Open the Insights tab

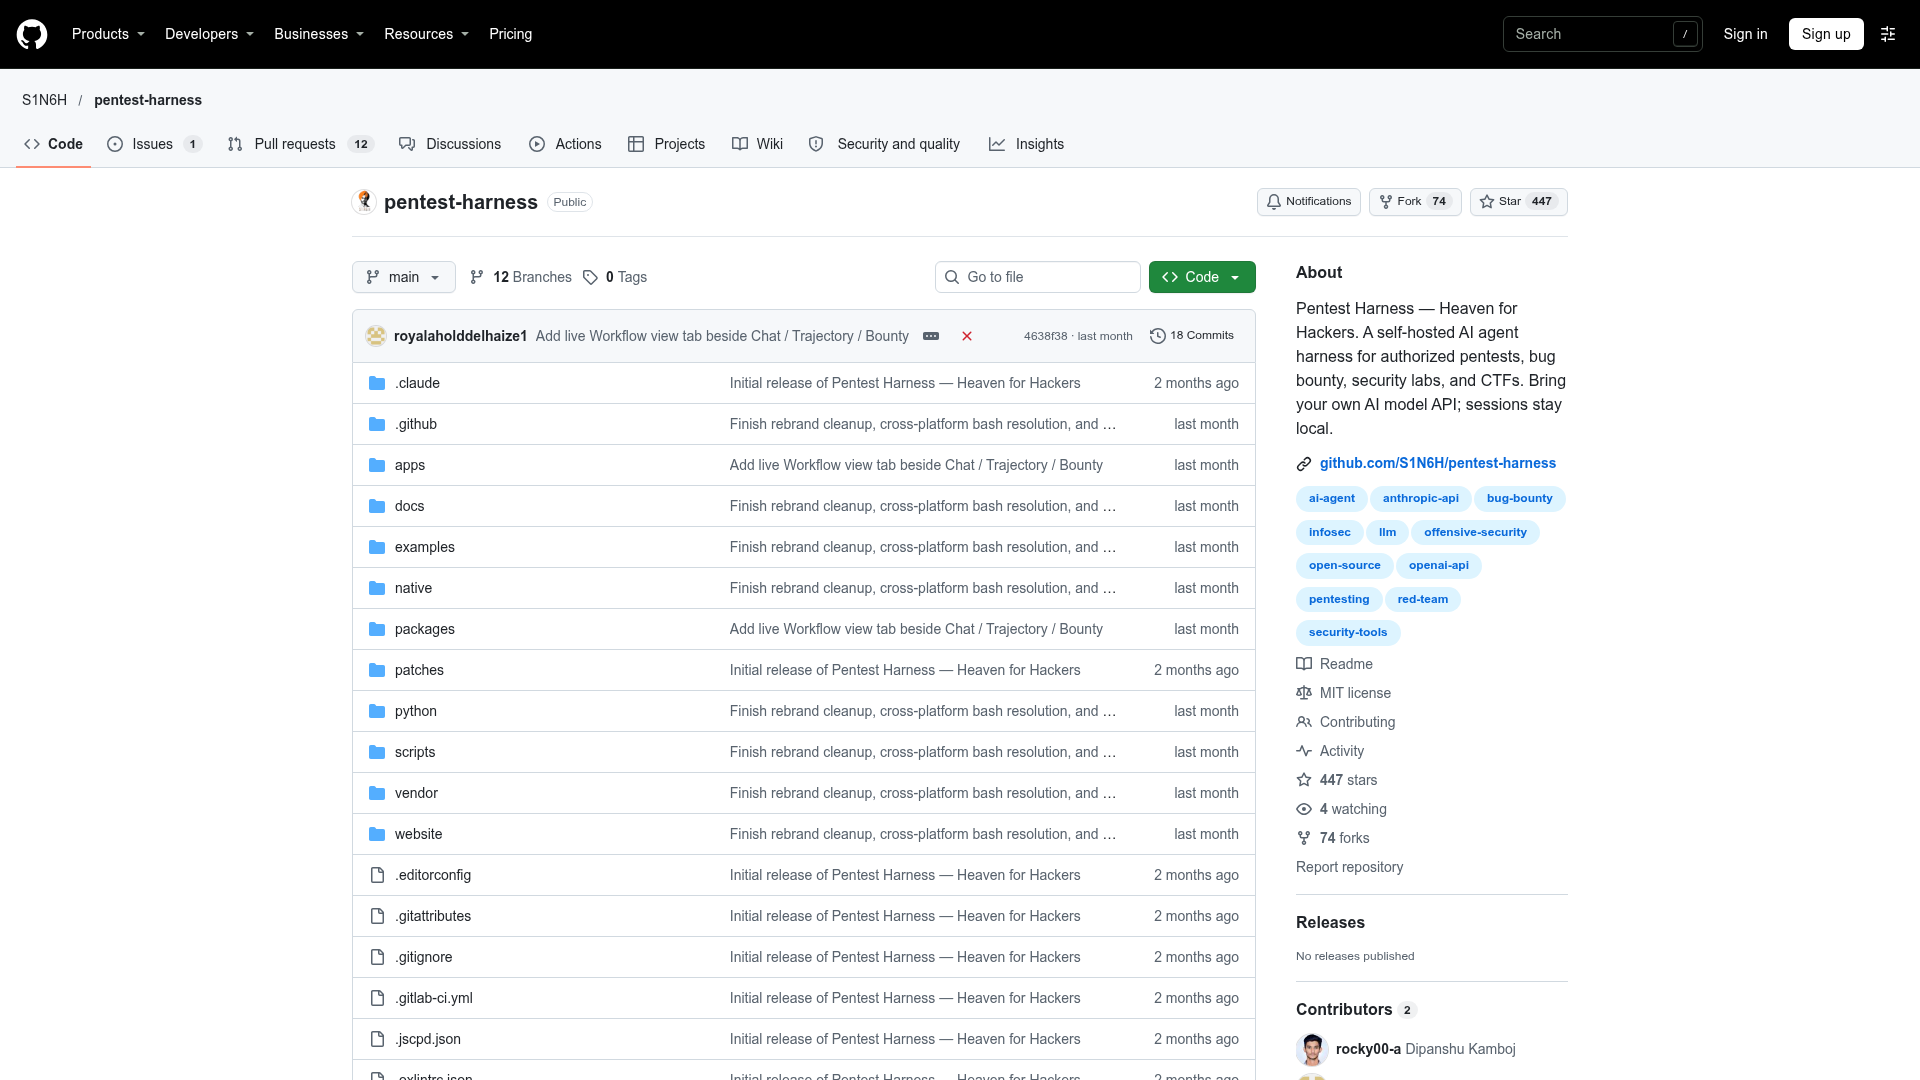tap(1027, 144)
